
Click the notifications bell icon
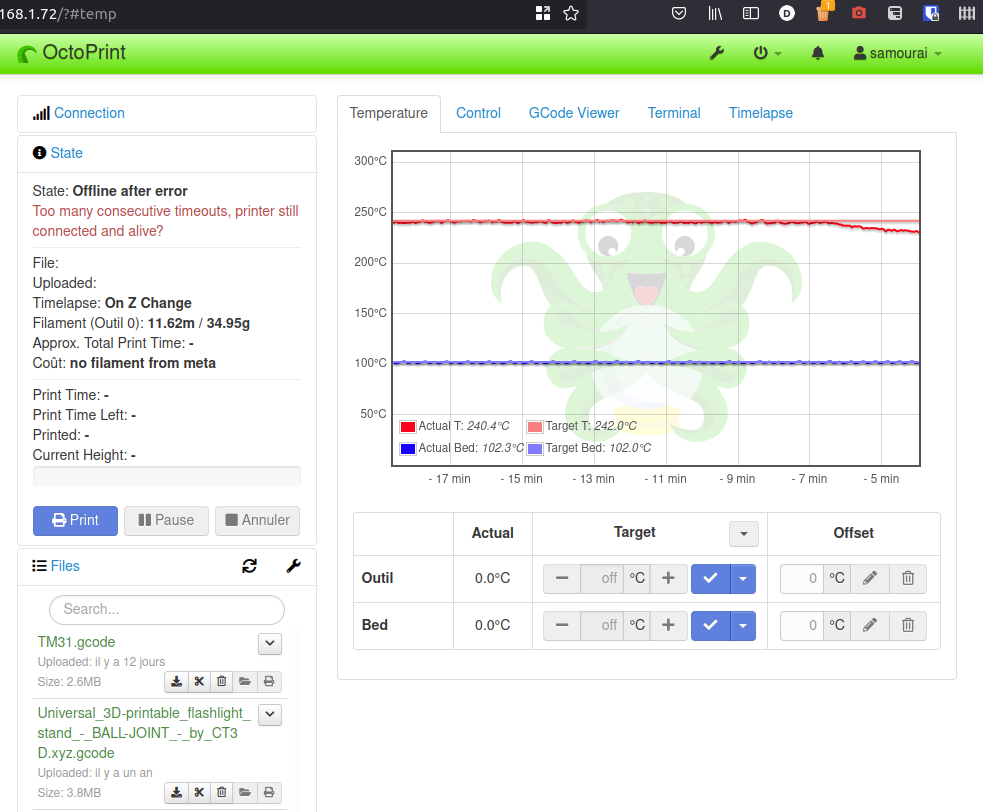click(x=817, y=53)
